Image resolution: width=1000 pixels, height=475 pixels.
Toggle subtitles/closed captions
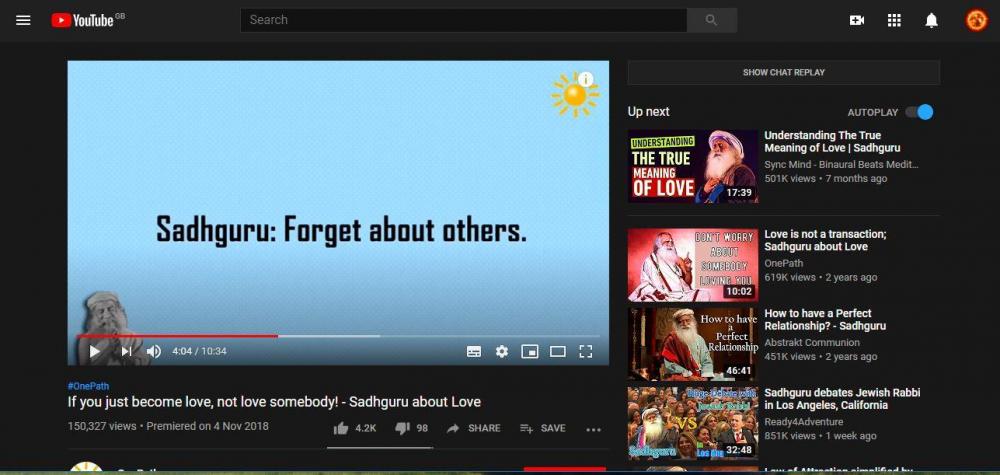click(474, 351)
